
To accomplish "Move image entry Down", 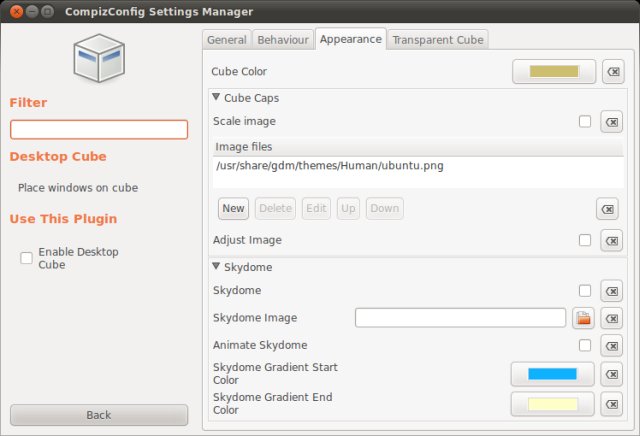I will click(384, 209).
